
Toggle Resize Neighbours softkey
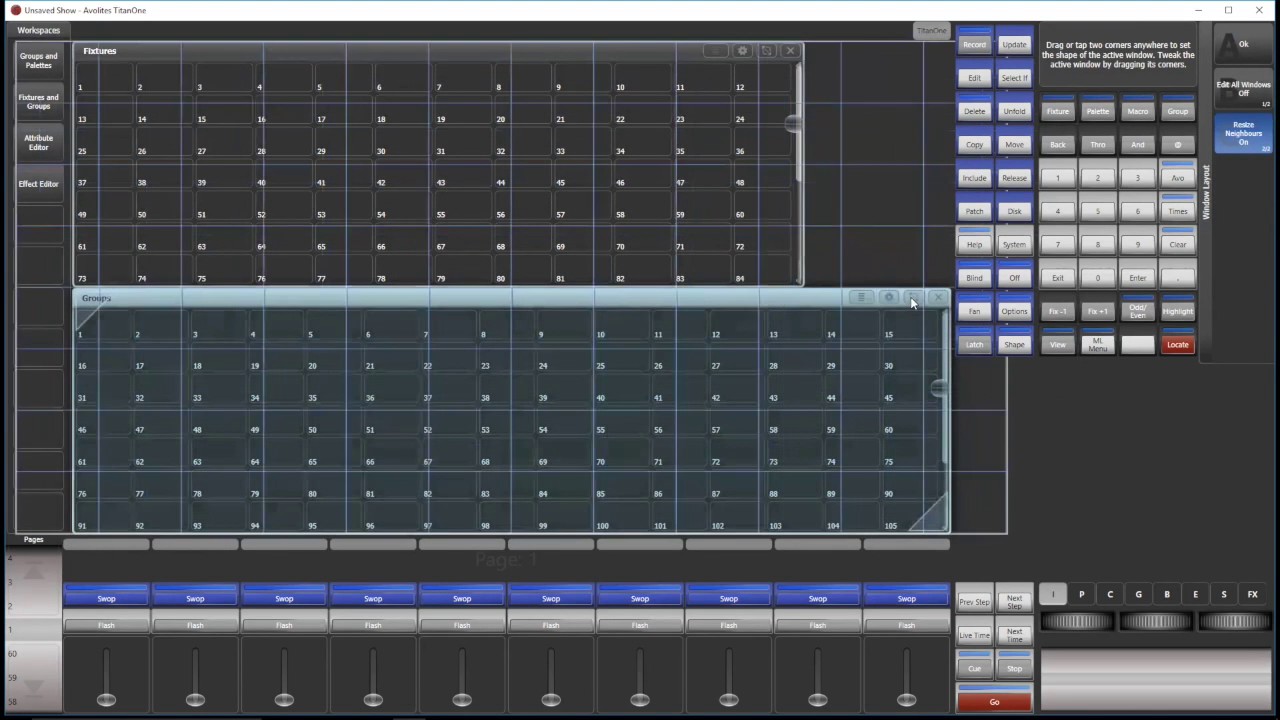pyautogui.click(x=1243, y=133)
